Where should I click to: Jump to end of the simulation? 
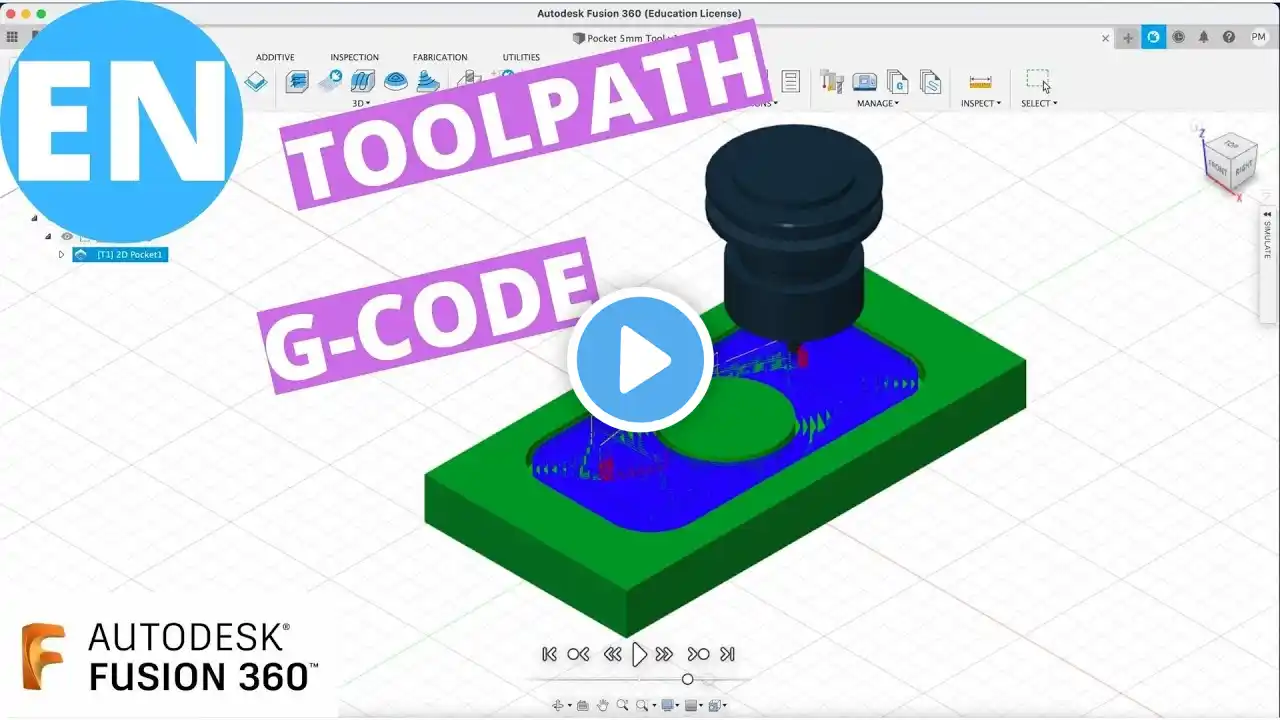click(x=728, y=654)
